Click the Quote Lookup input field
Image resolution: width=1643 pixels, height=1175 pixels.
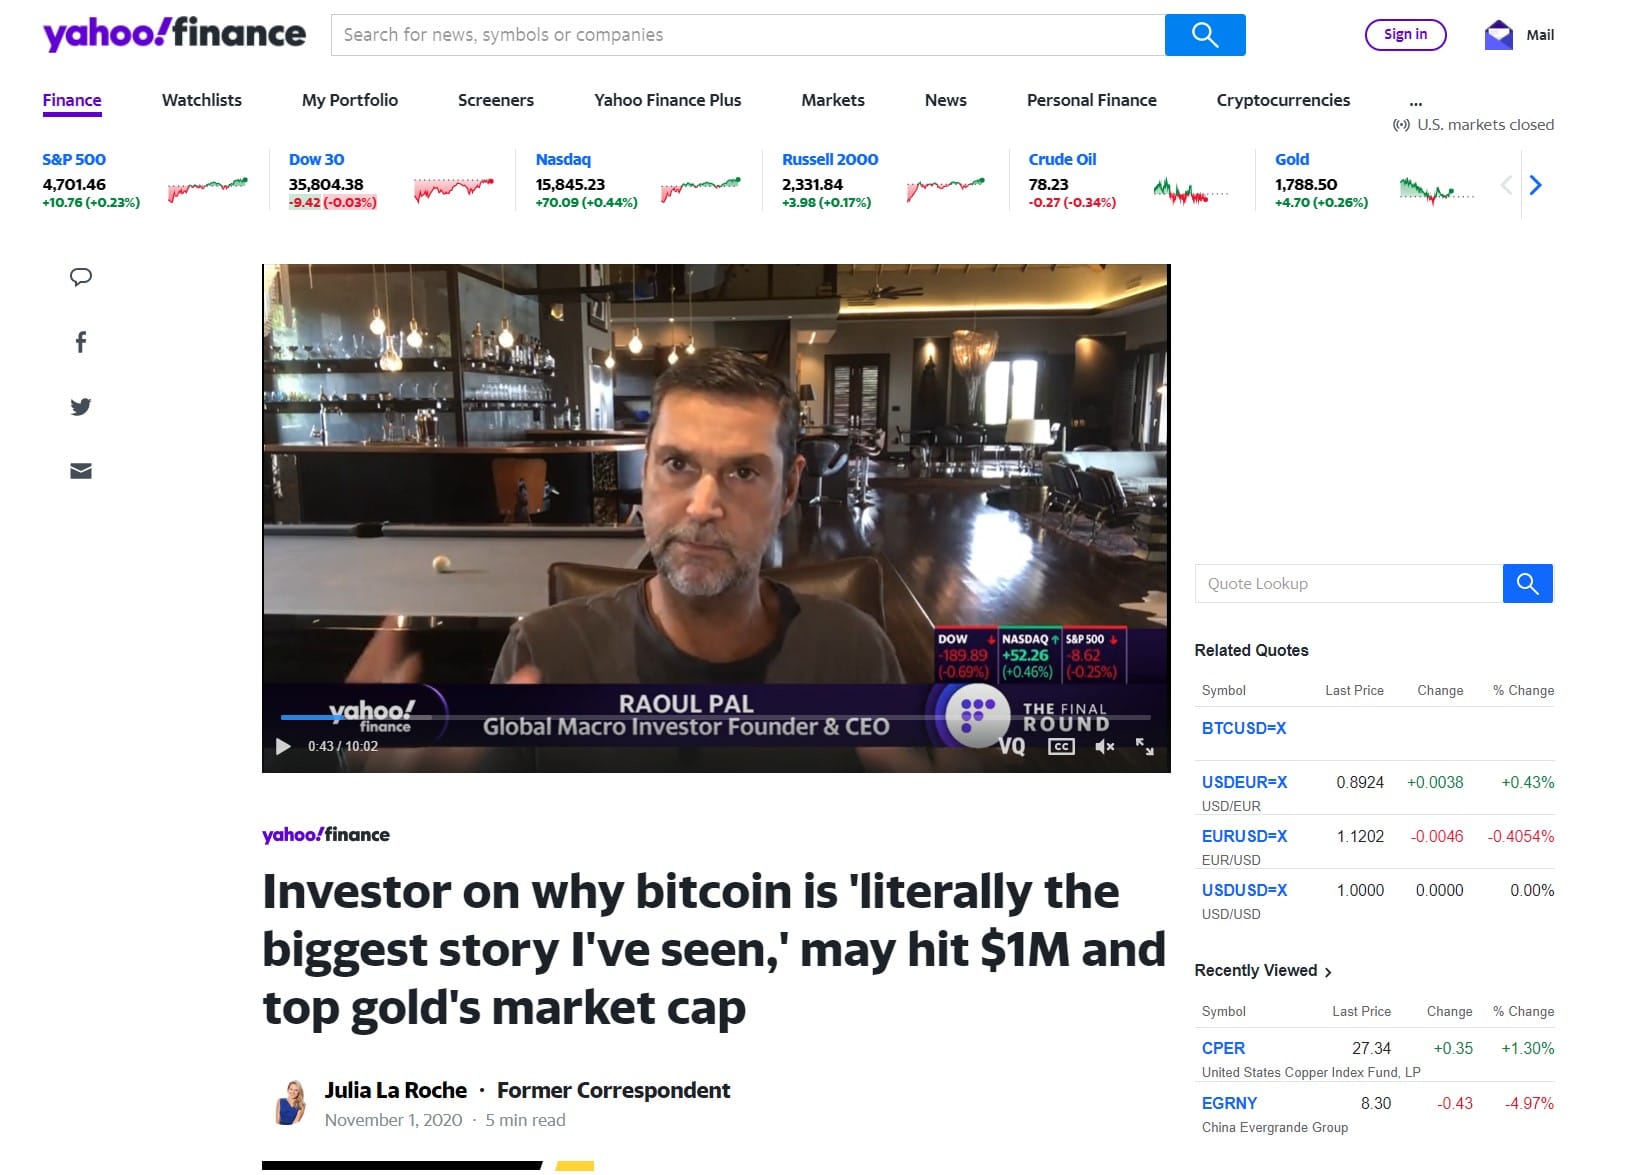pyautogui.click(x=1349, y=584)
